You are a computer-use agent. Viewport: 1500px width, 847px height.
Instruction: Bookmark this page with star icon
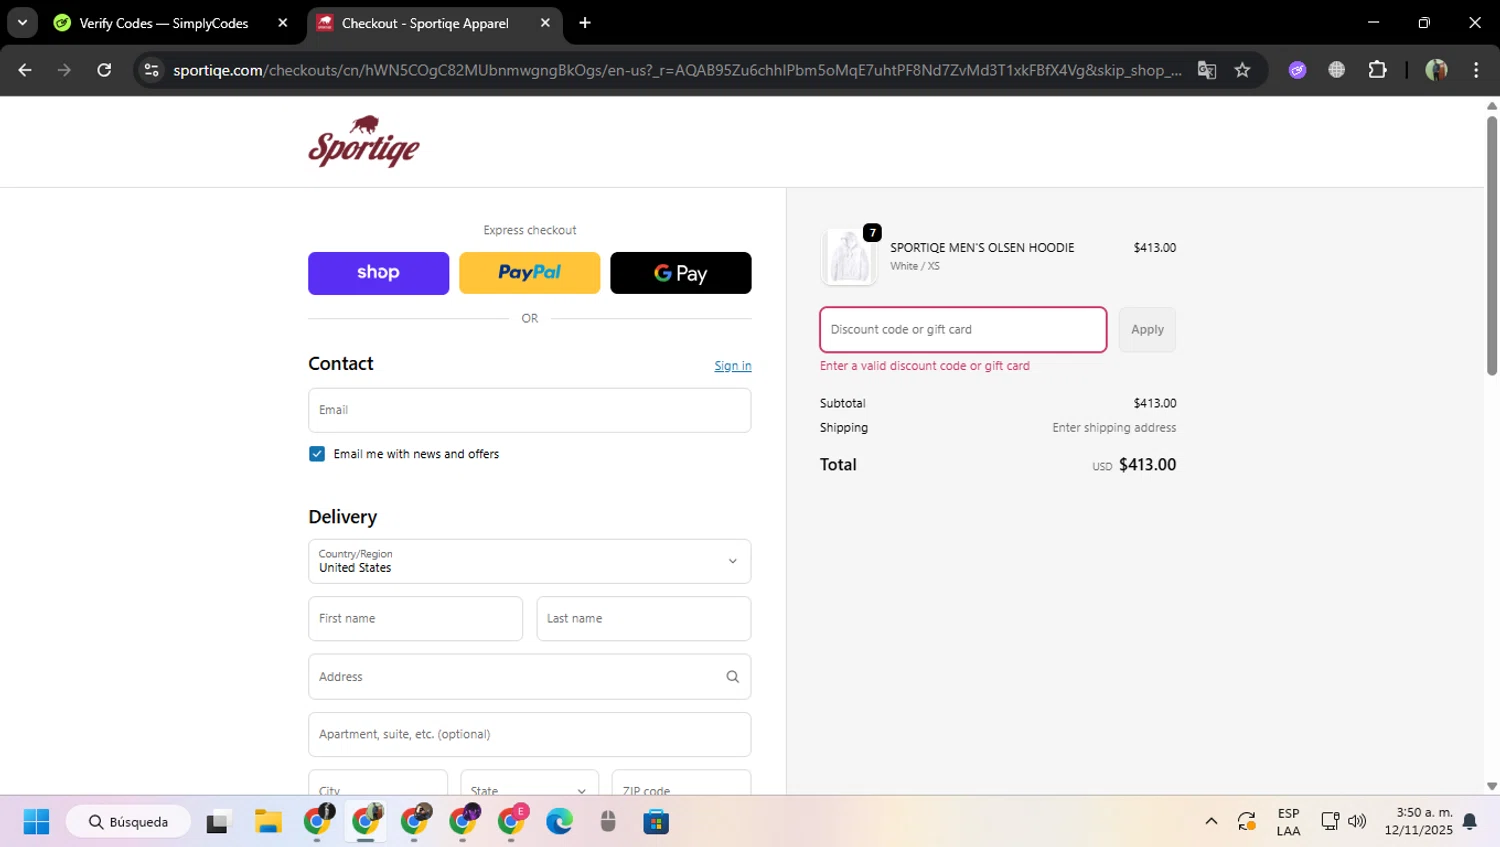(1242, 70)
